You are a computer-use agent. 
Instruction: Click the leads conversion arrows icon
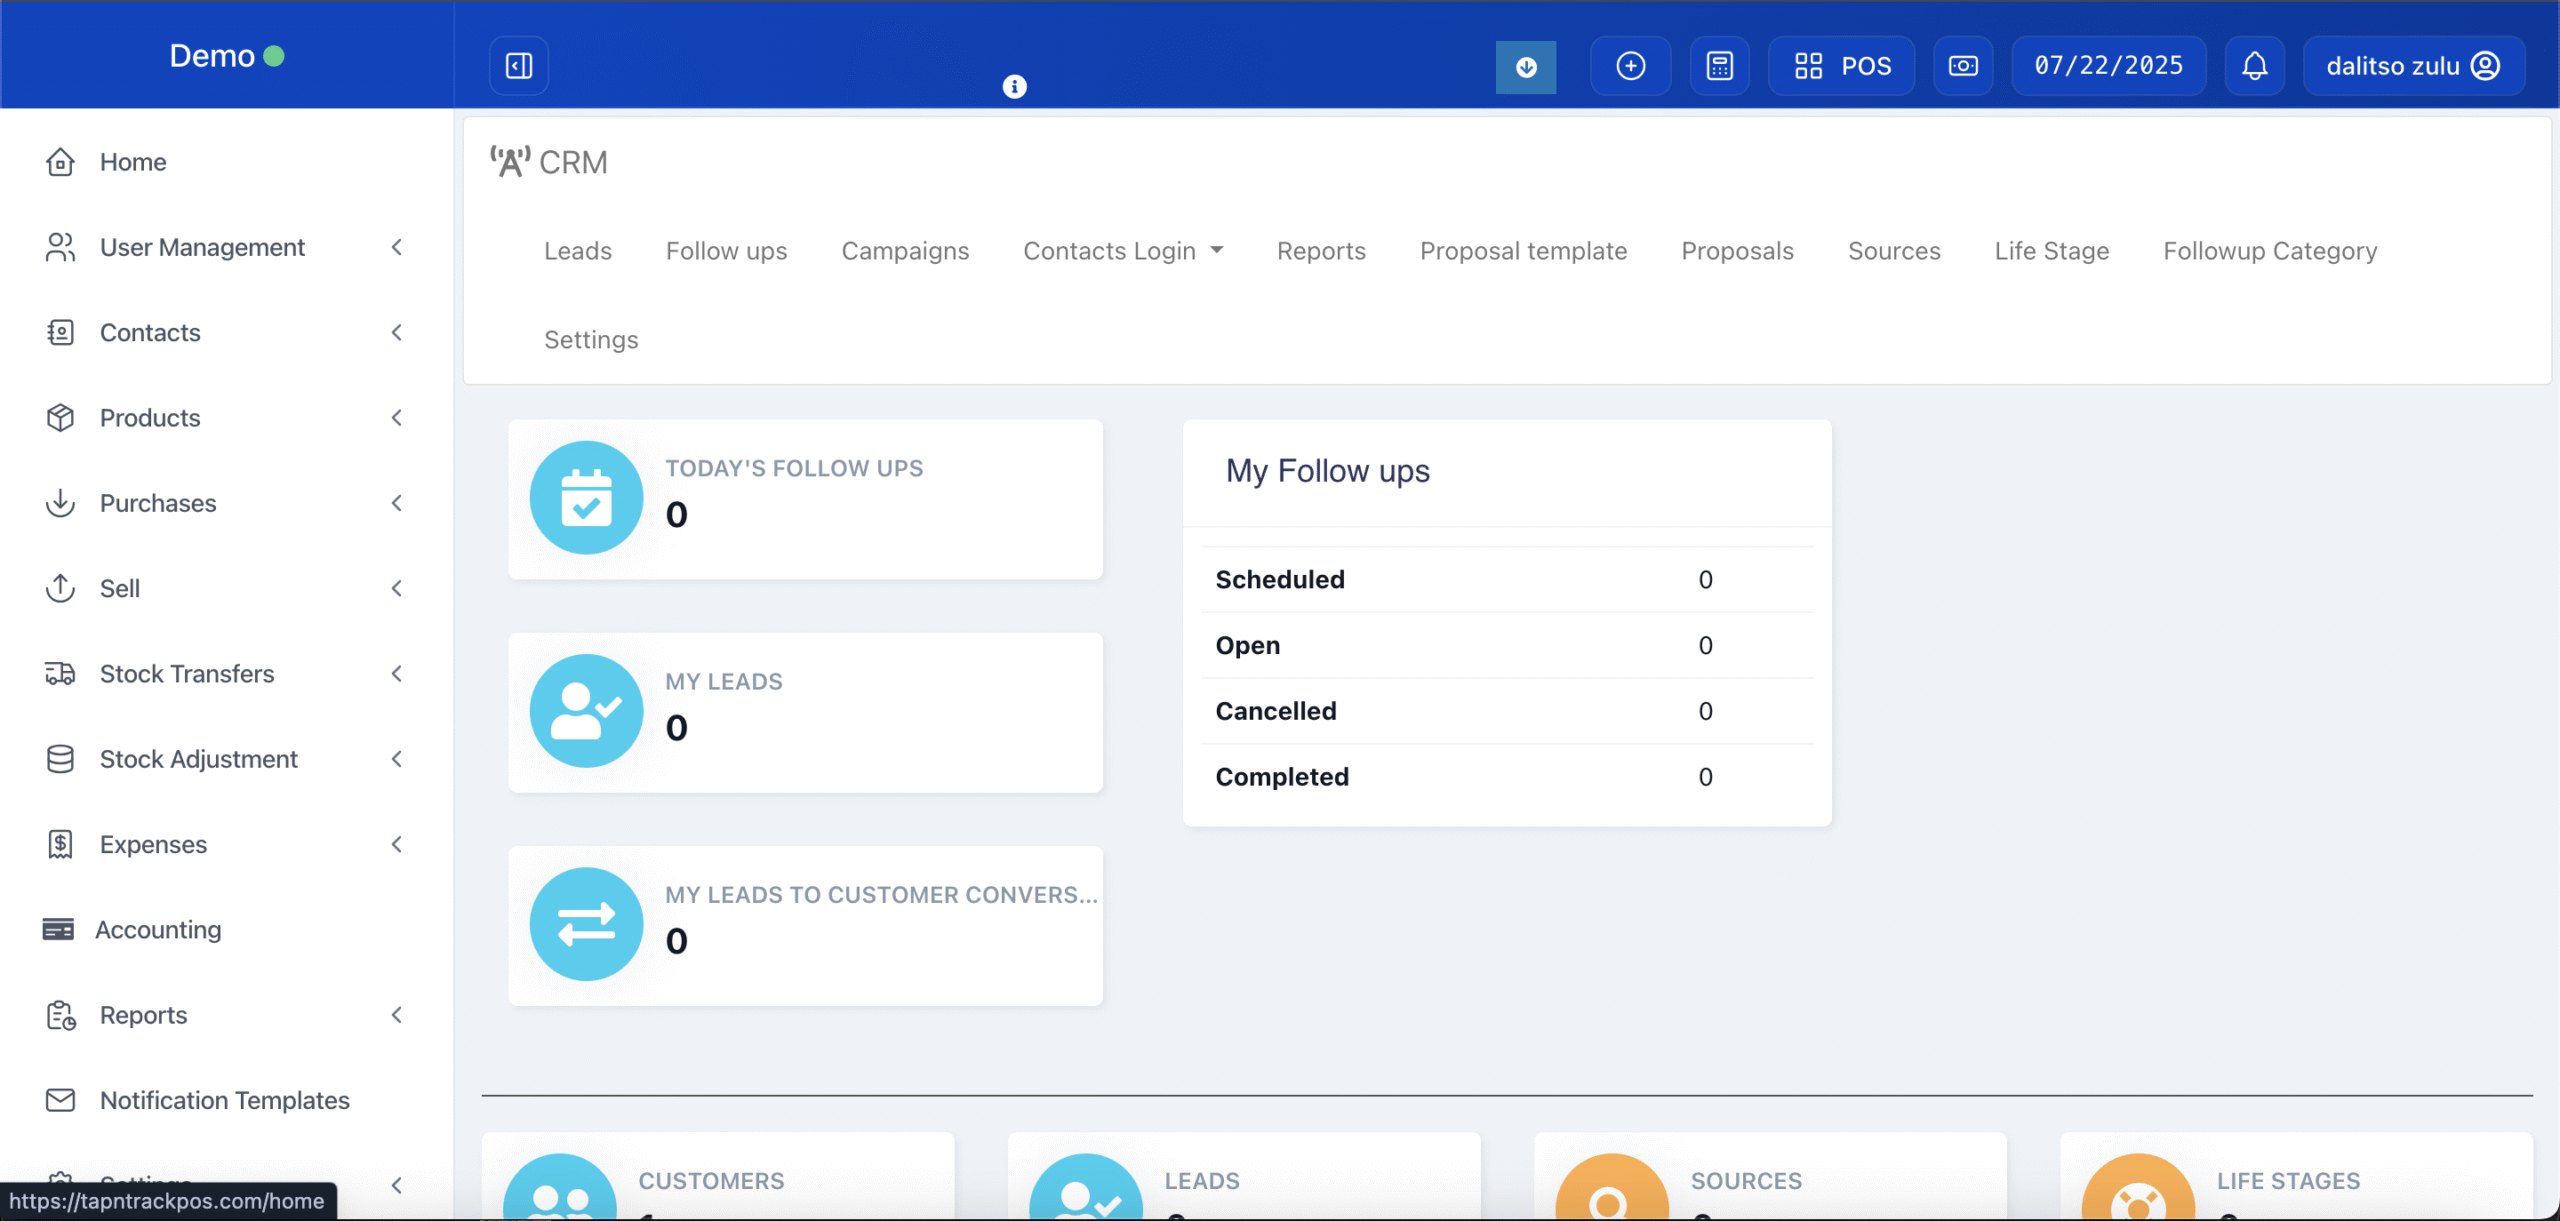[586, 924]
